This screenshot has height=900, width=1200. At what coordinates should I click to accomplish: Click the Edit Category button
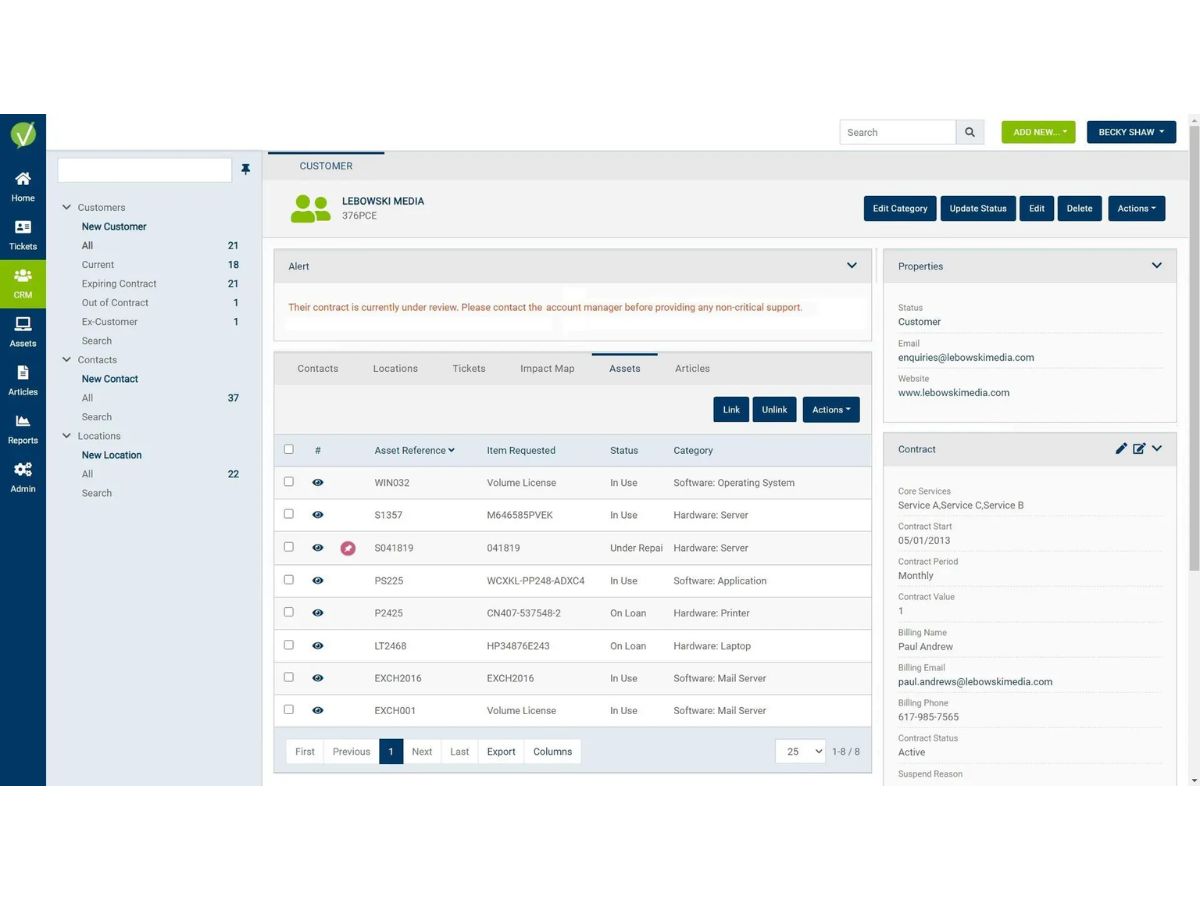(x=900, y=208)
